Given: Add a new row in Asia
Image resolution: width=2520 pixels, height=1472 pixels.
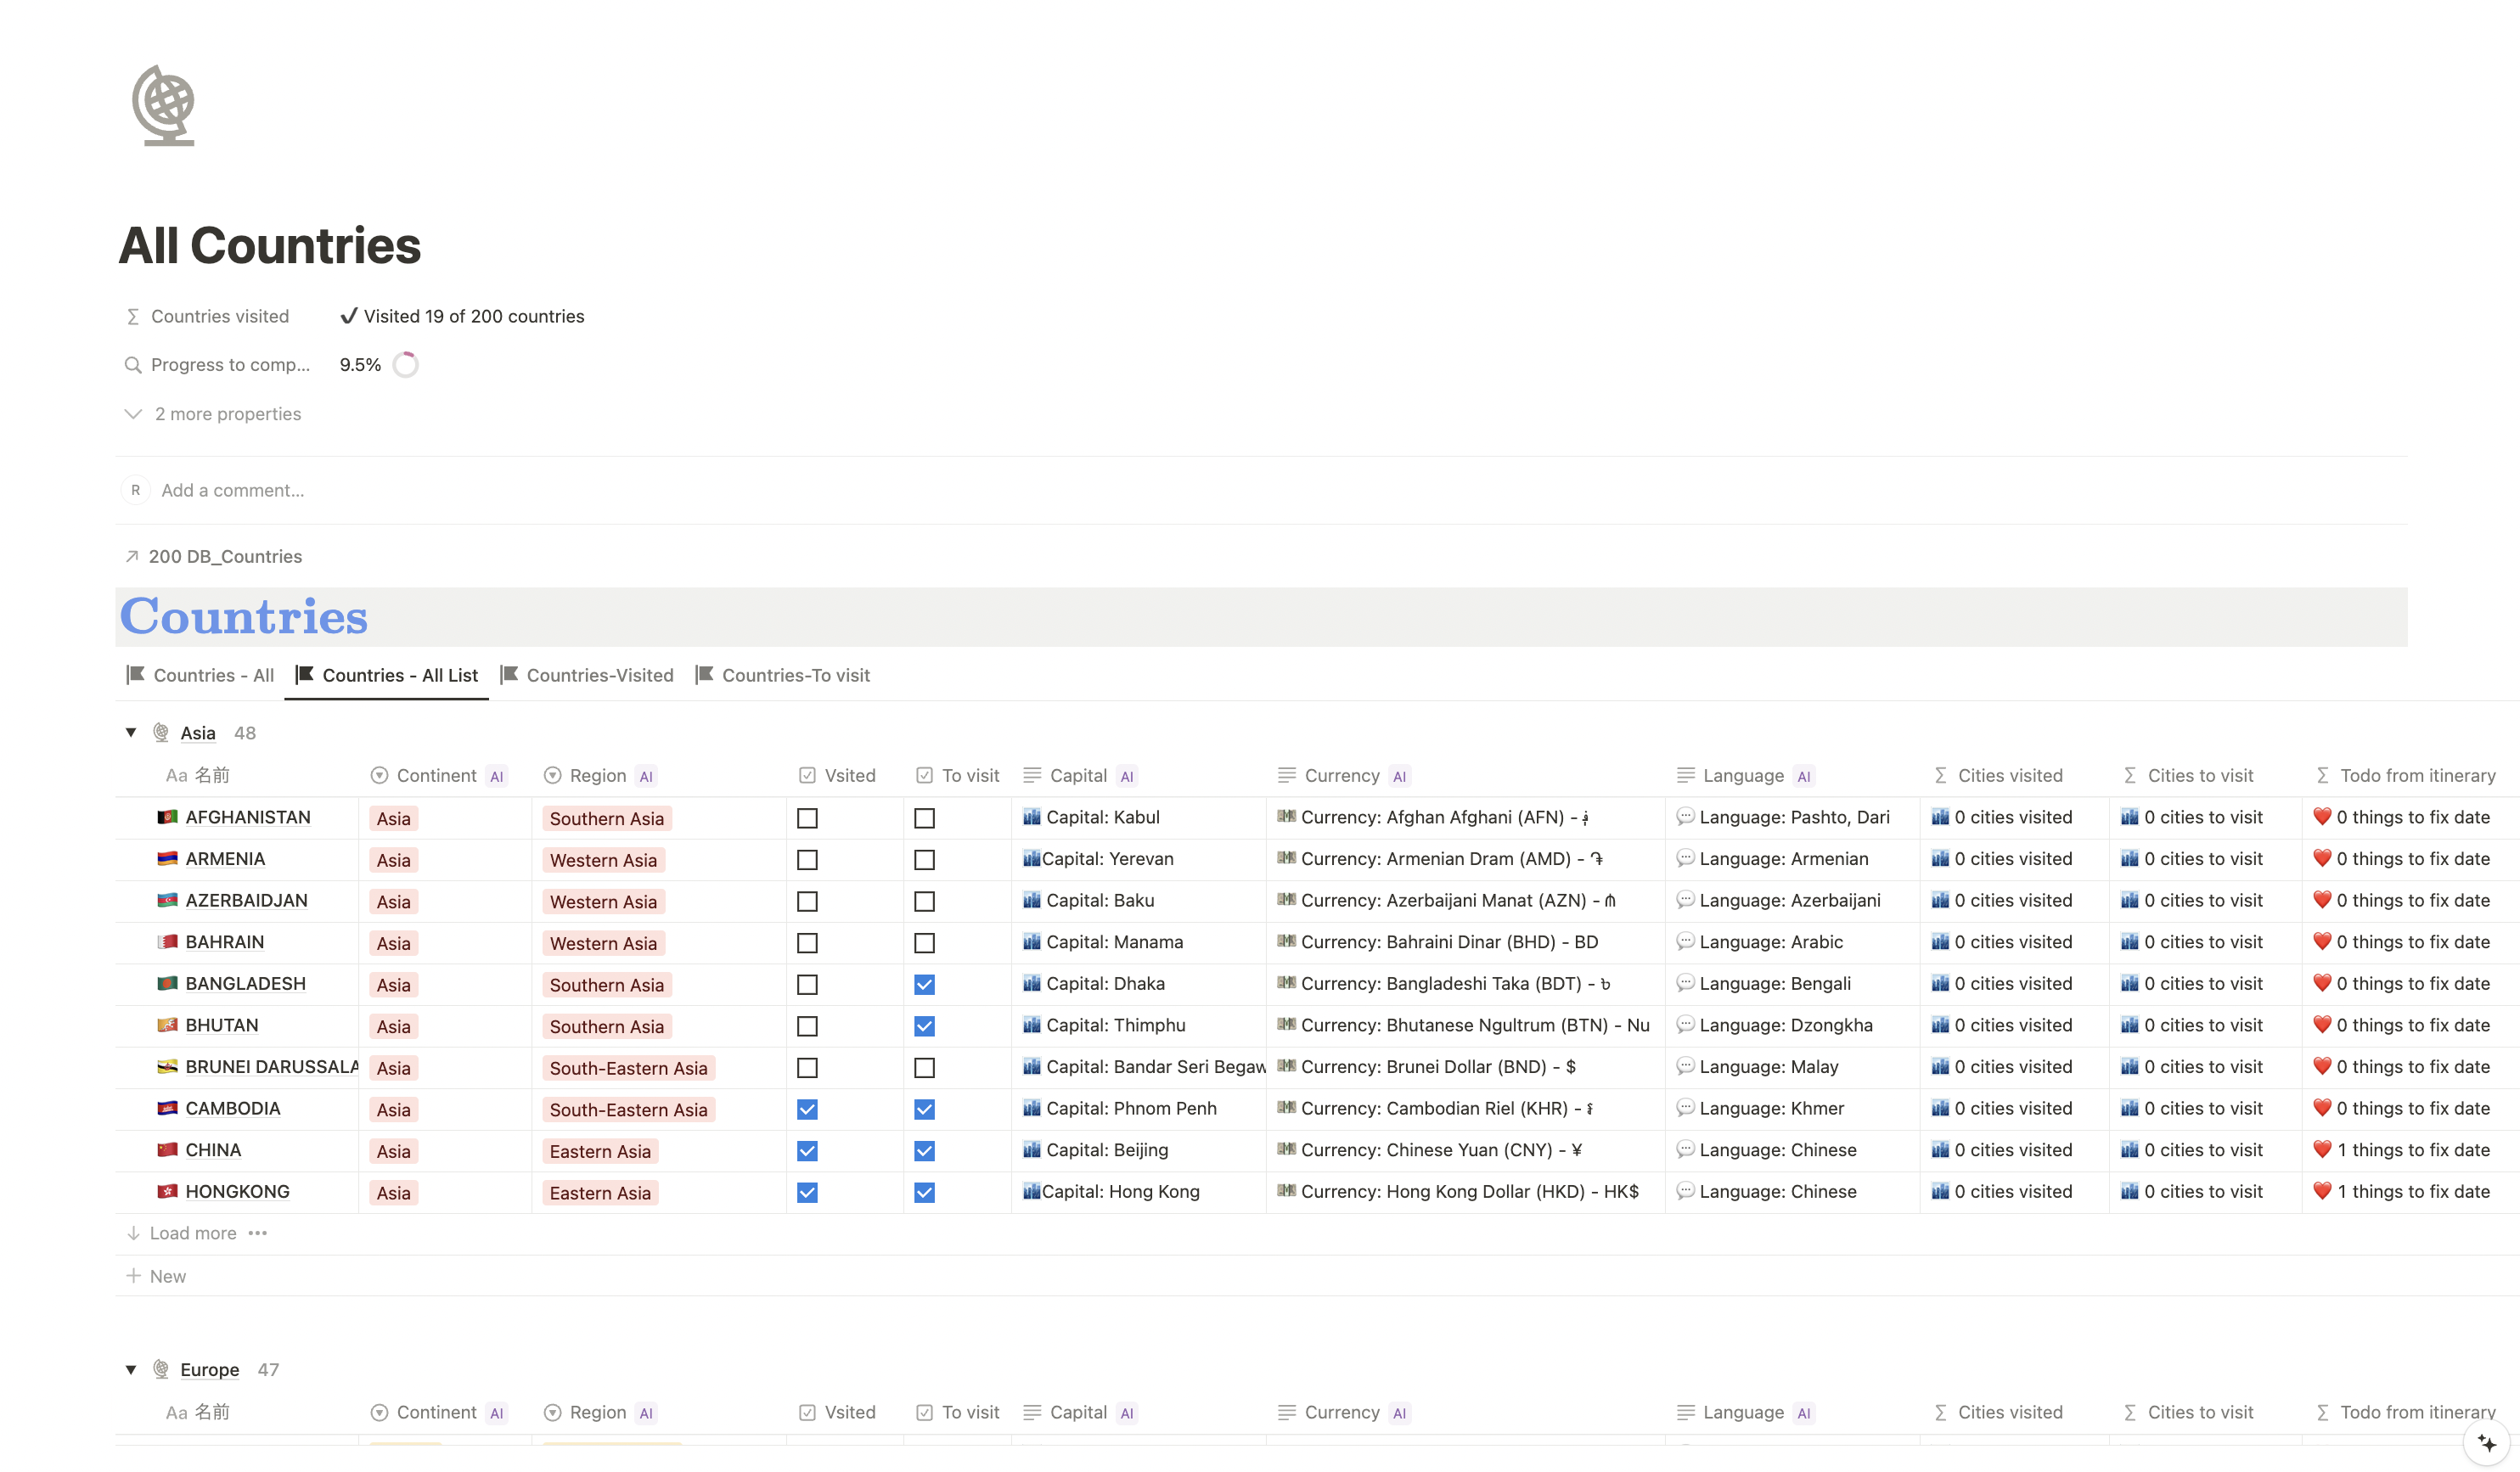Looking at the screenshot, I should (x=156, y=1276).
